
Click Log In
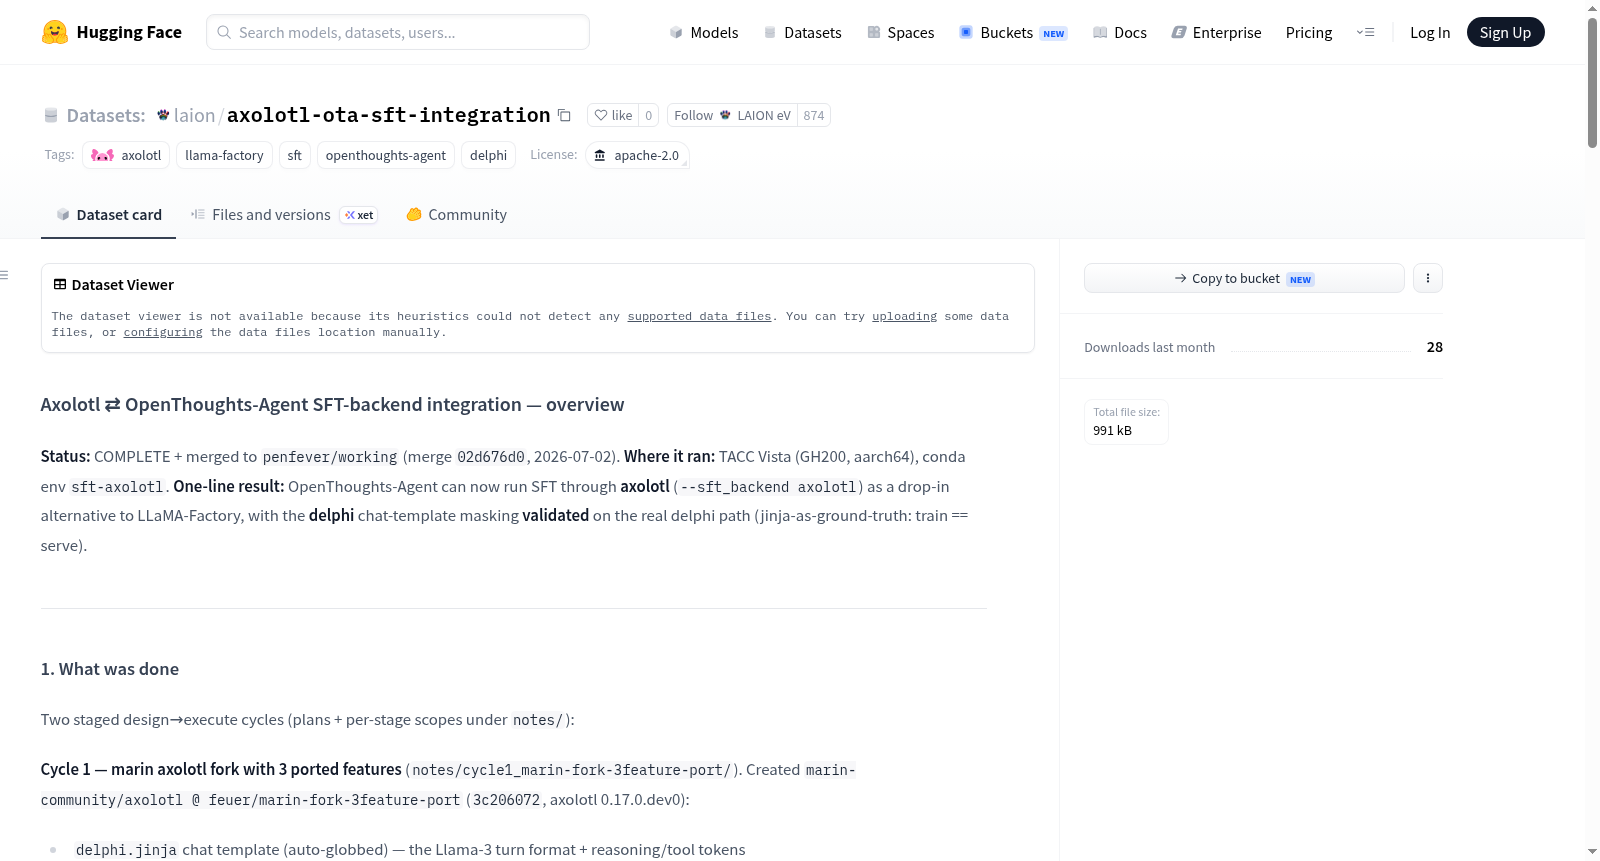(1430, 32)
